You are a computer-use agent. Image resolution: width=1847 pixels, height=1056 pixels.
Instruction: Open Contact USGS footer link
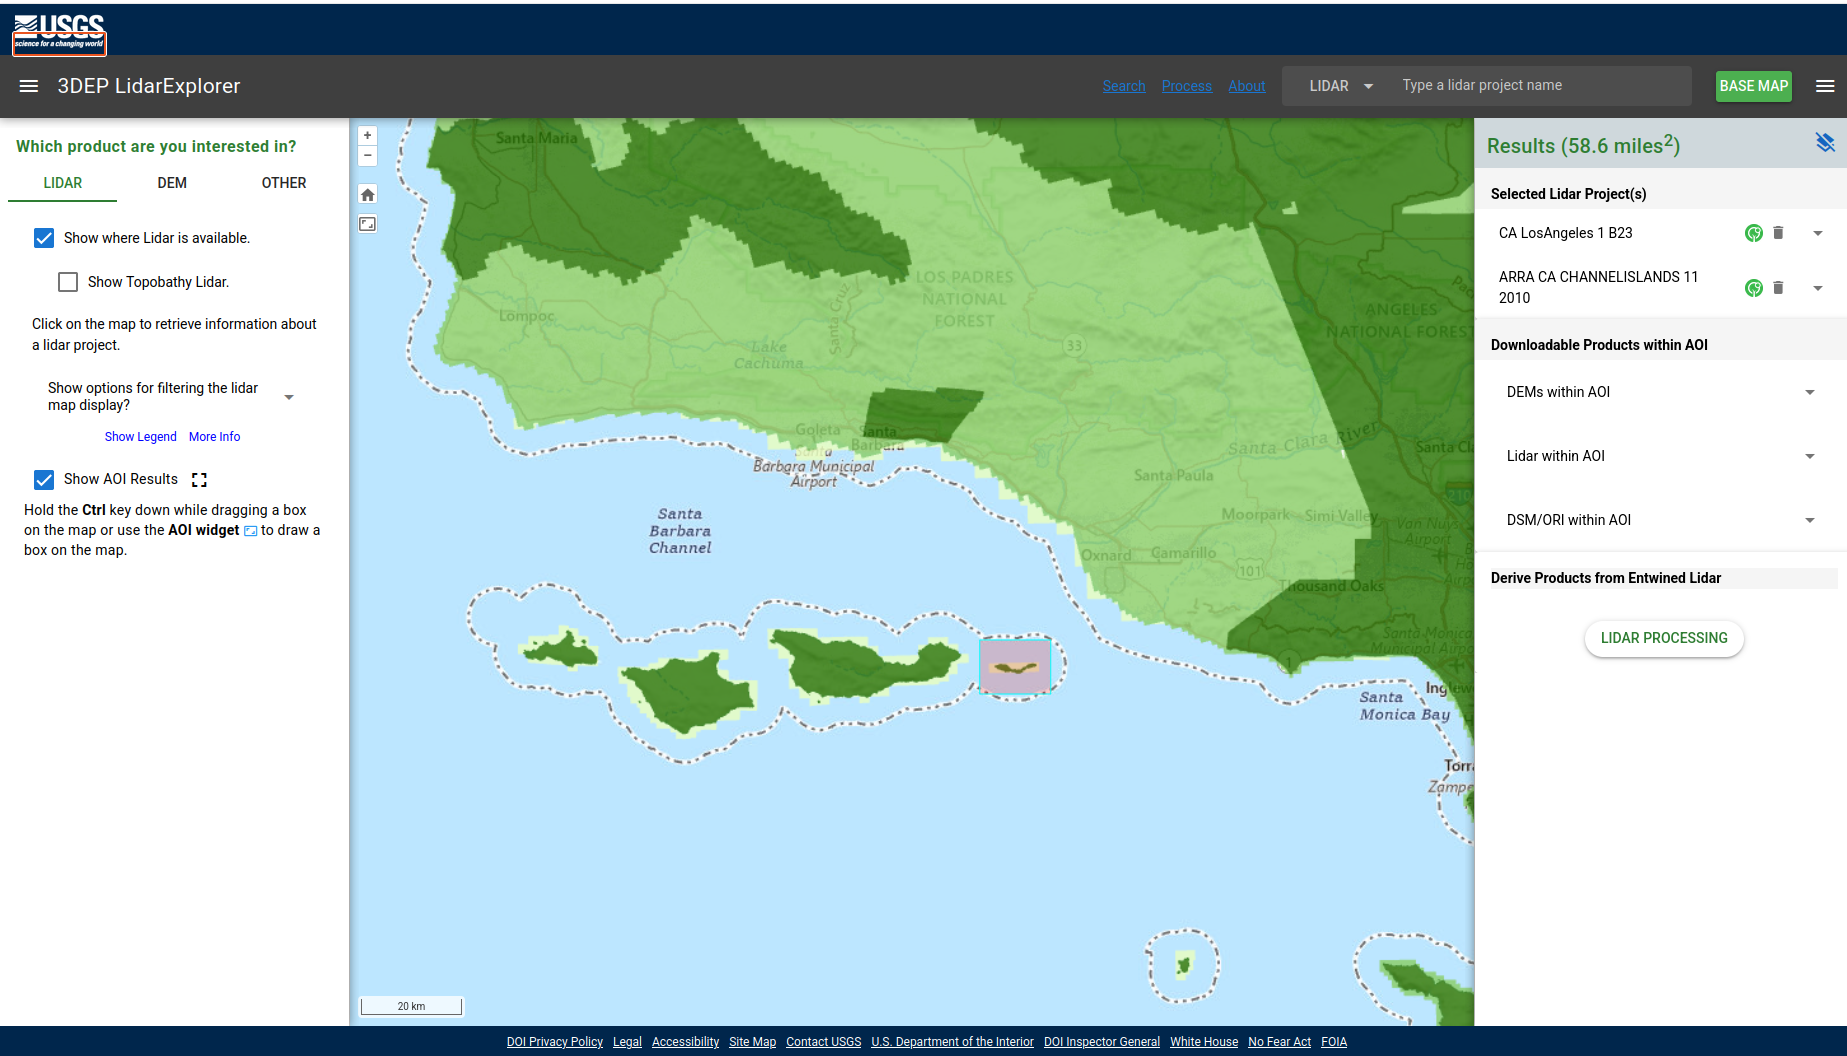823,1042
